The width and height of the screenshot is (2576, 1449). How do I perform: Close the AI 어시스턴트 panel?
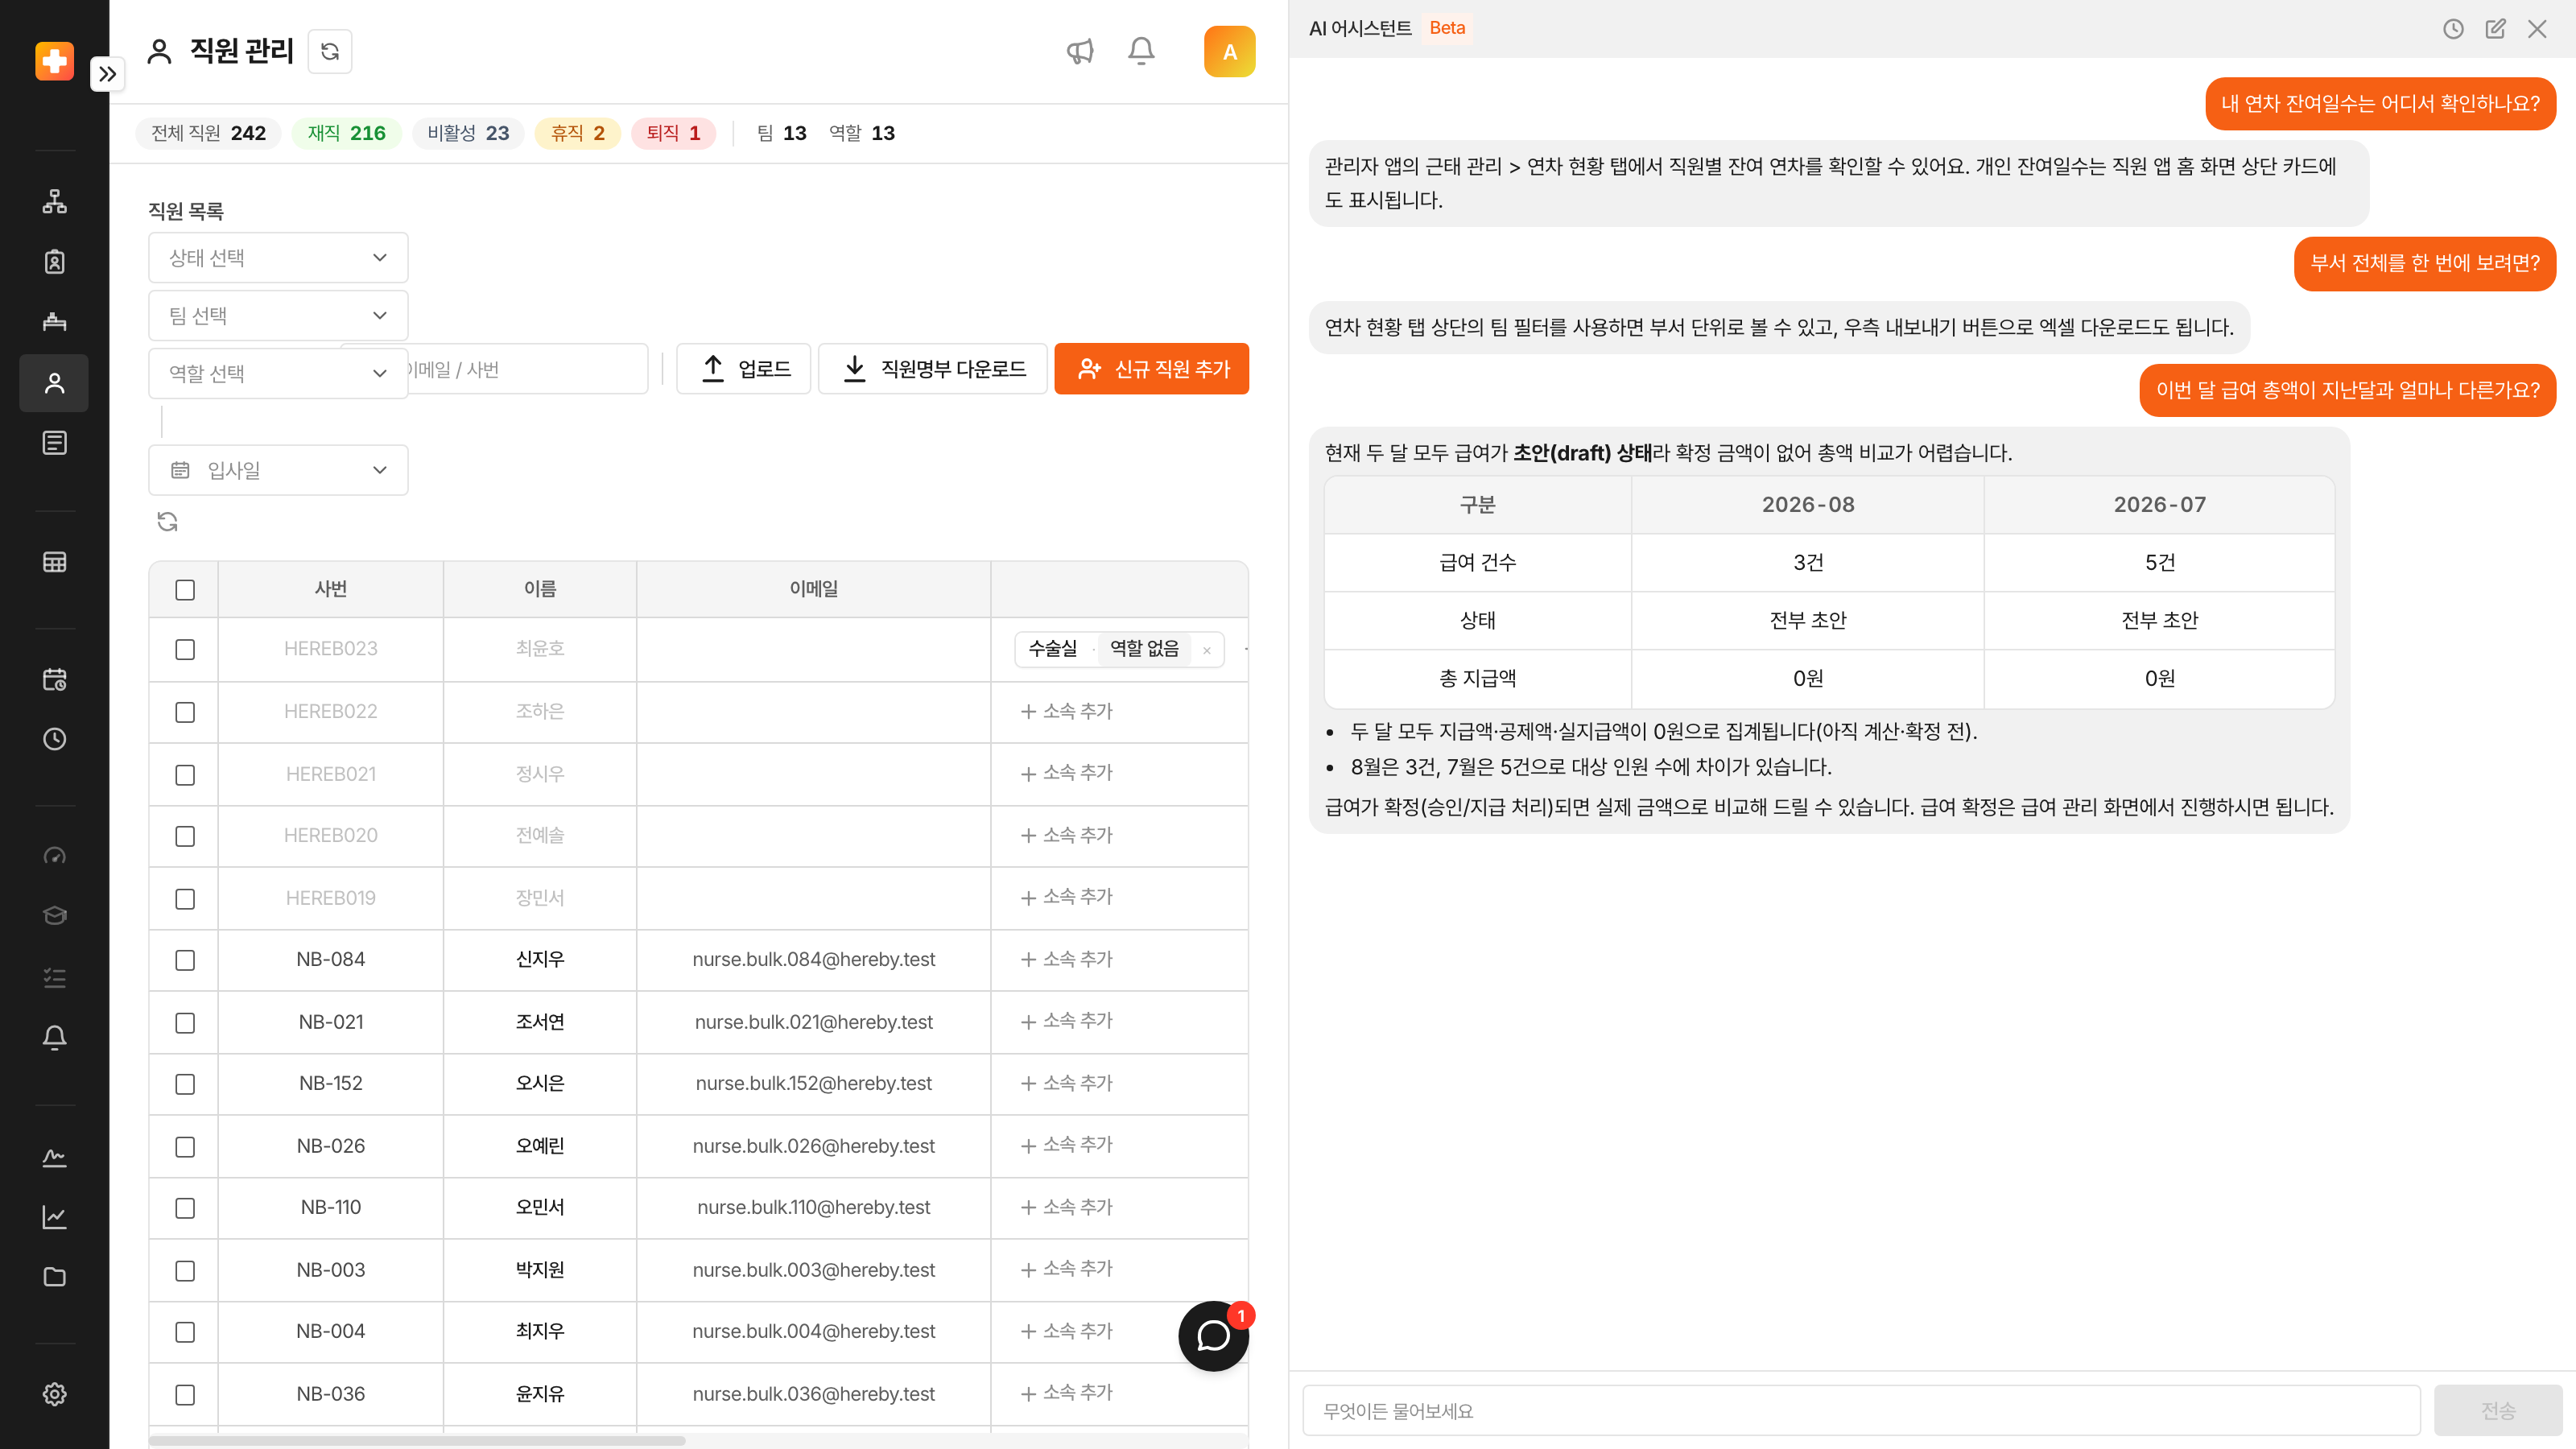tap(2537, 29)
